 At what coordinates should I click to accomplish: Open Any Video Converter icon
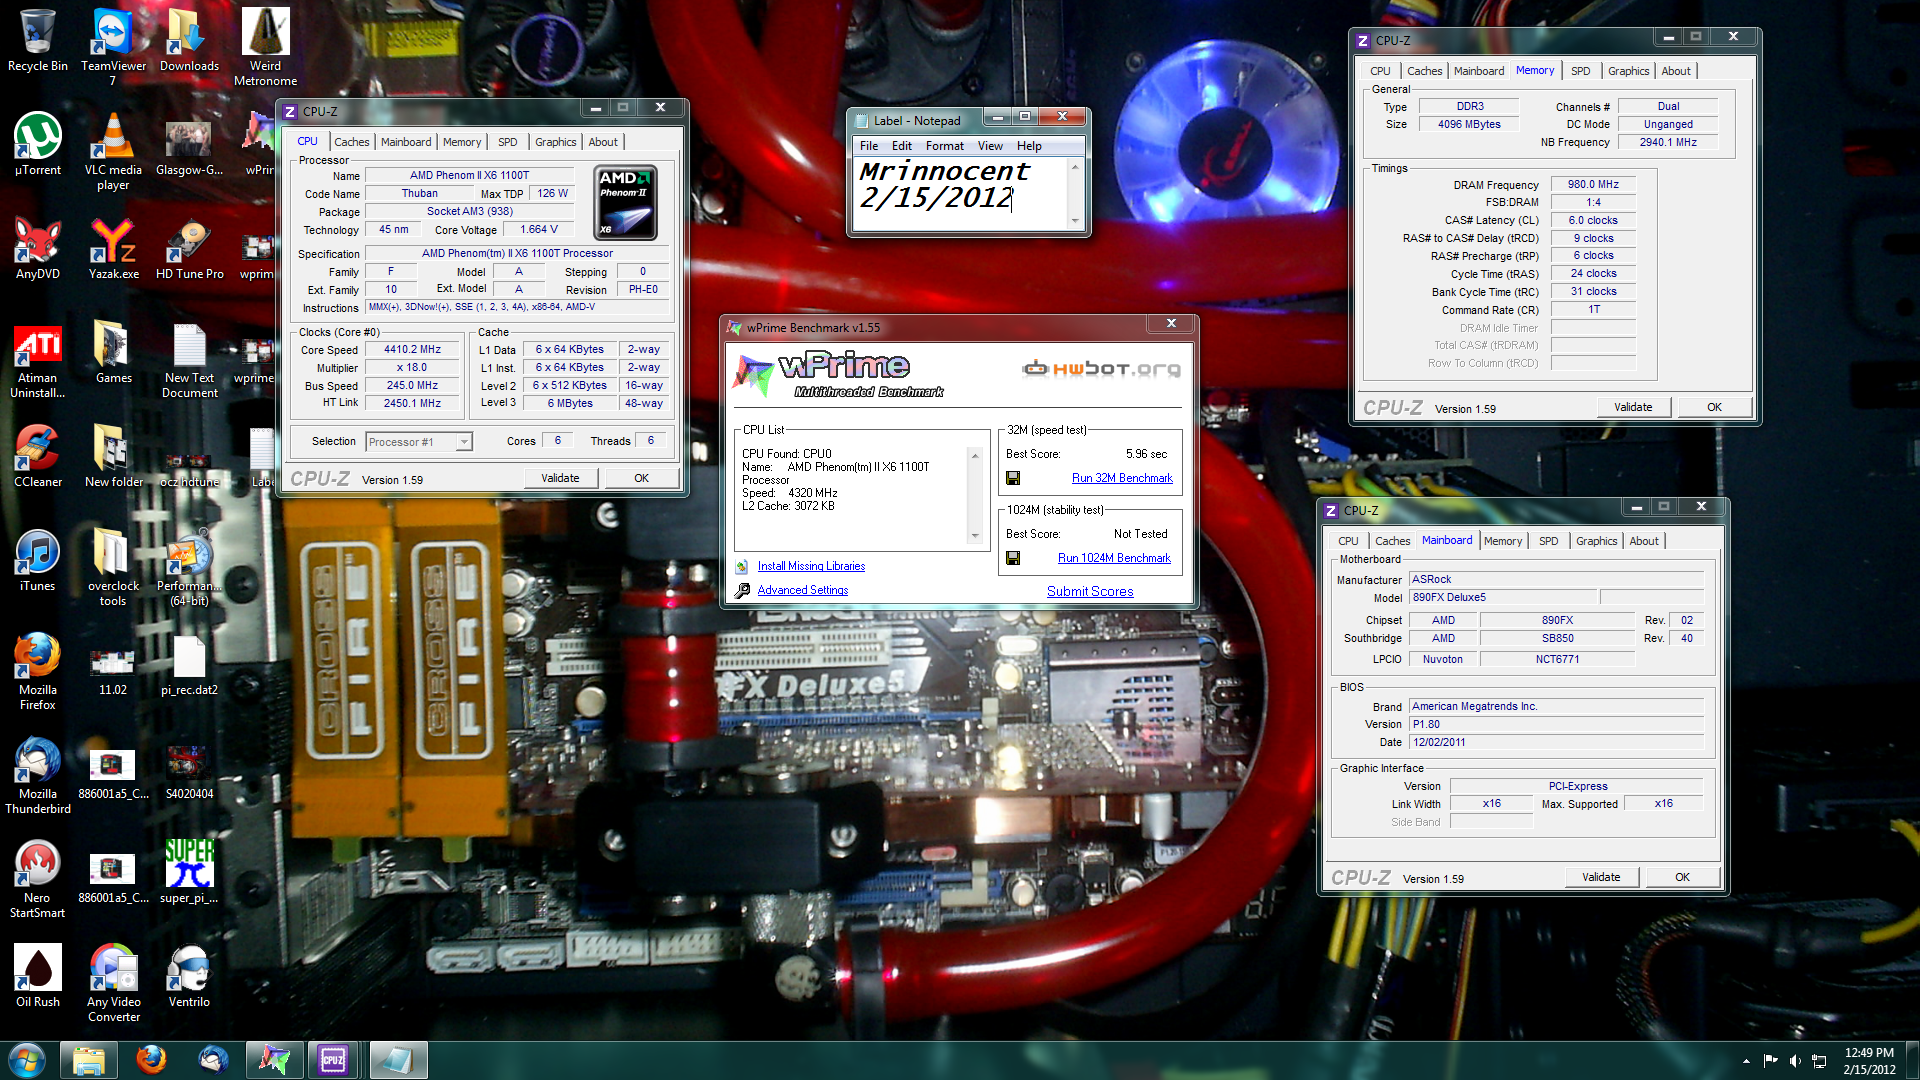[x=113, y=983]
